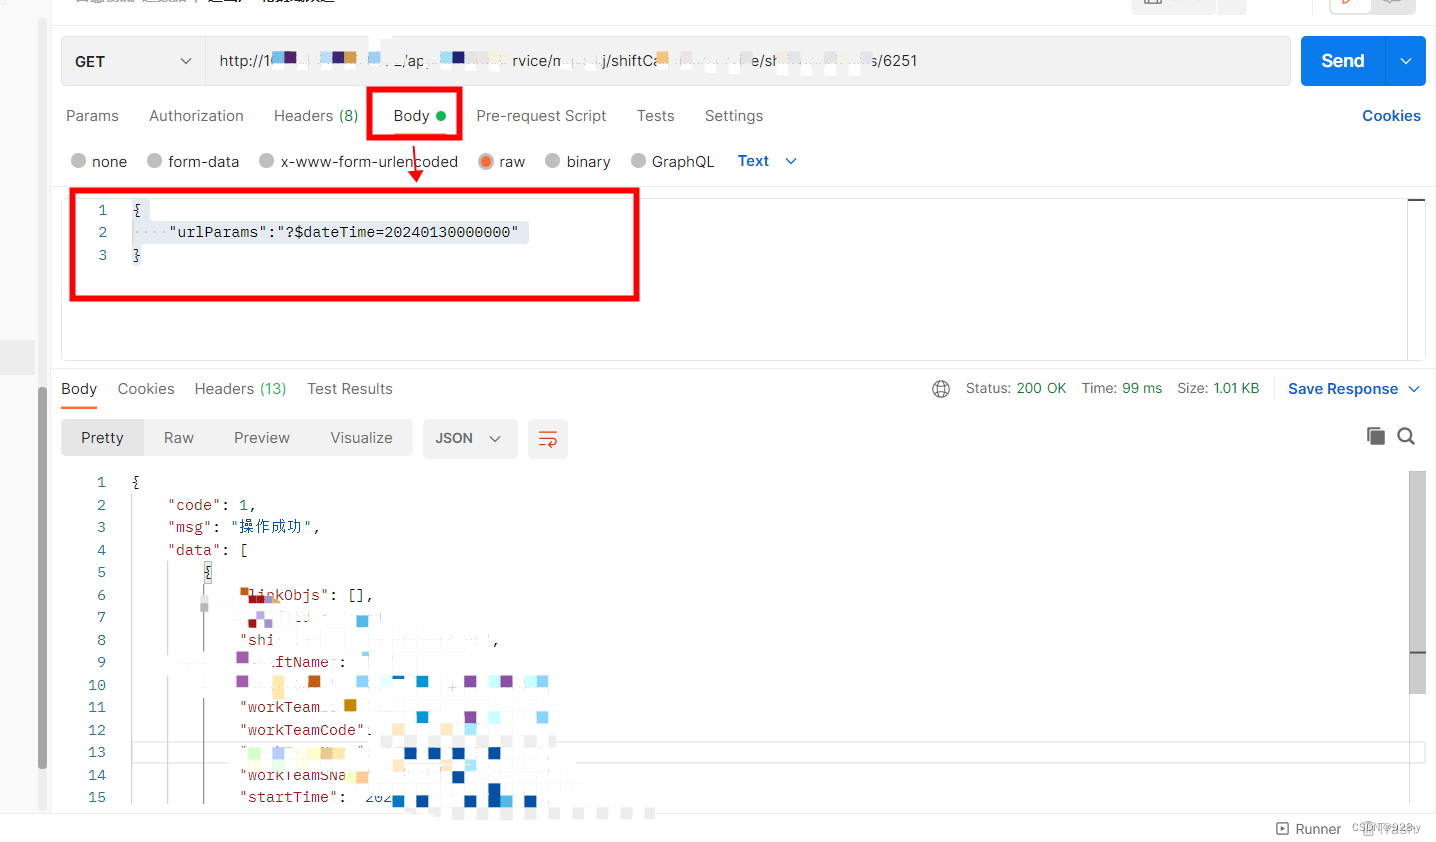
Task: Click the Cookies link
Action: point(1391,116)
